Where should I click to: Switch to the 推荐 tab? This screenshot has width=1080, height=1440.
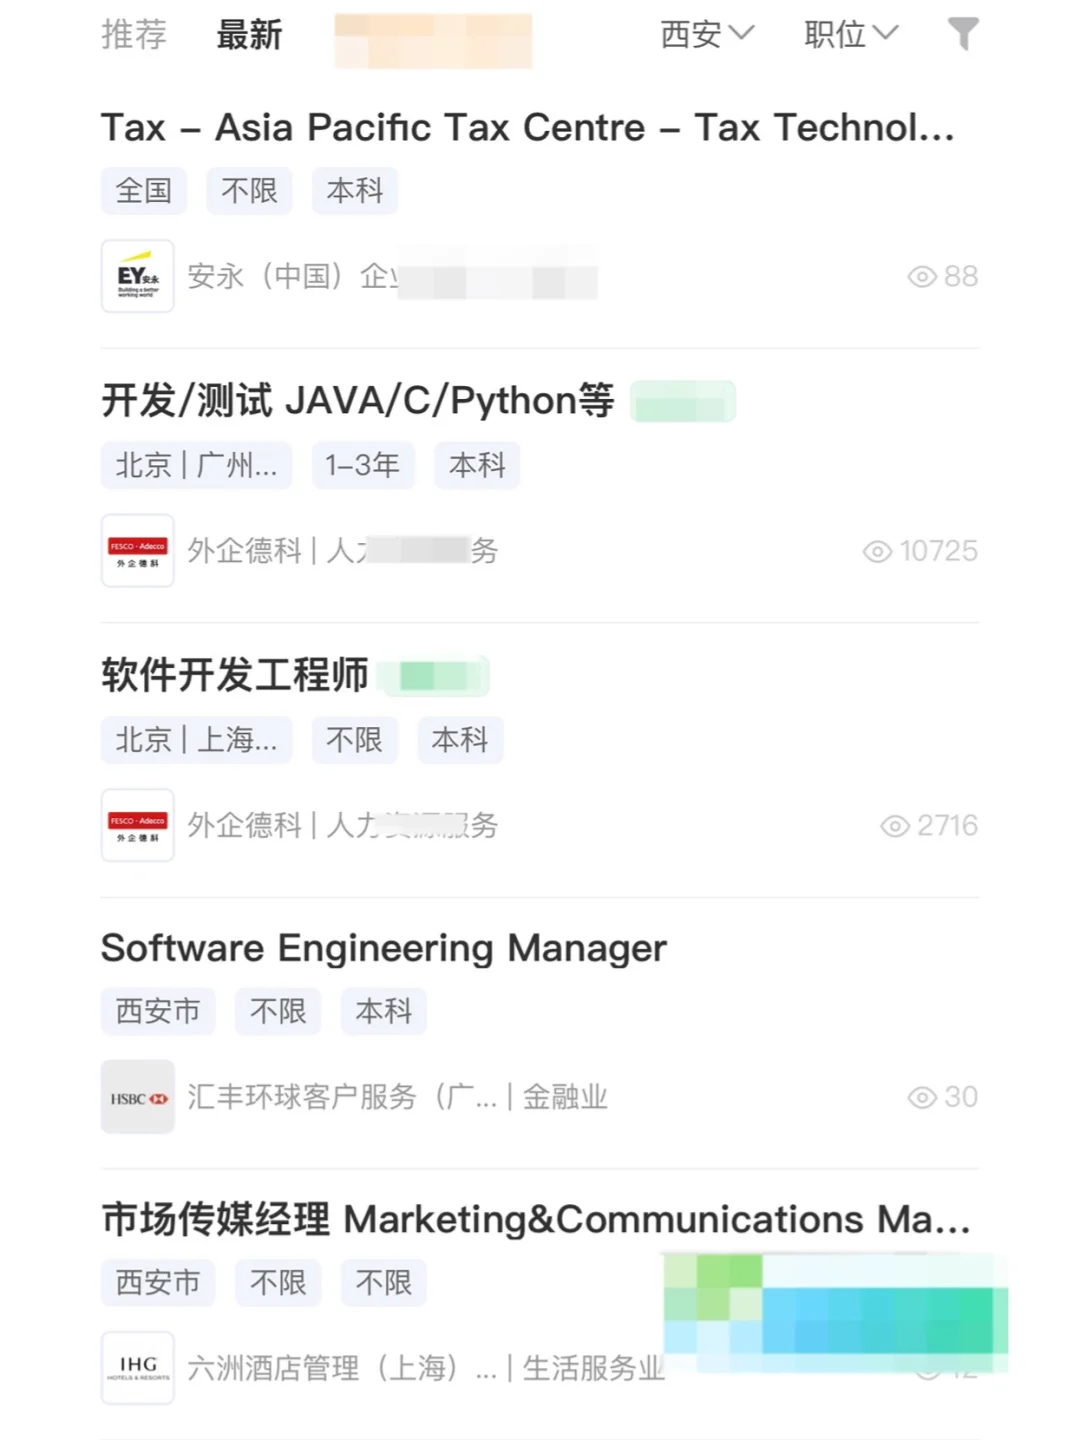pyautogui.click(x=134, y=34)
